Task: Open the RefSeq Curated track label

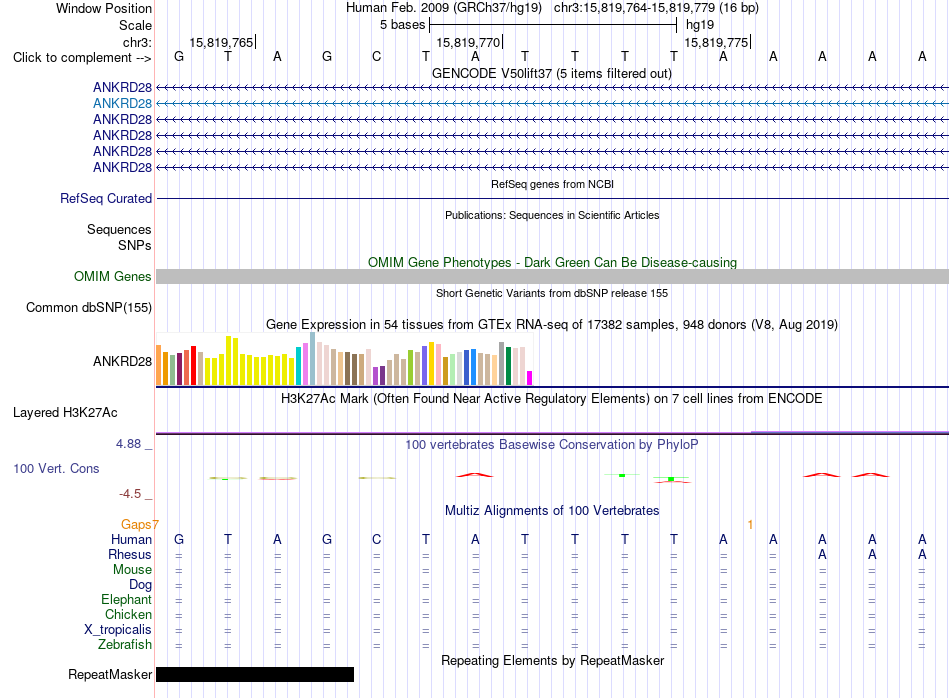Action: tap(106, 199)
